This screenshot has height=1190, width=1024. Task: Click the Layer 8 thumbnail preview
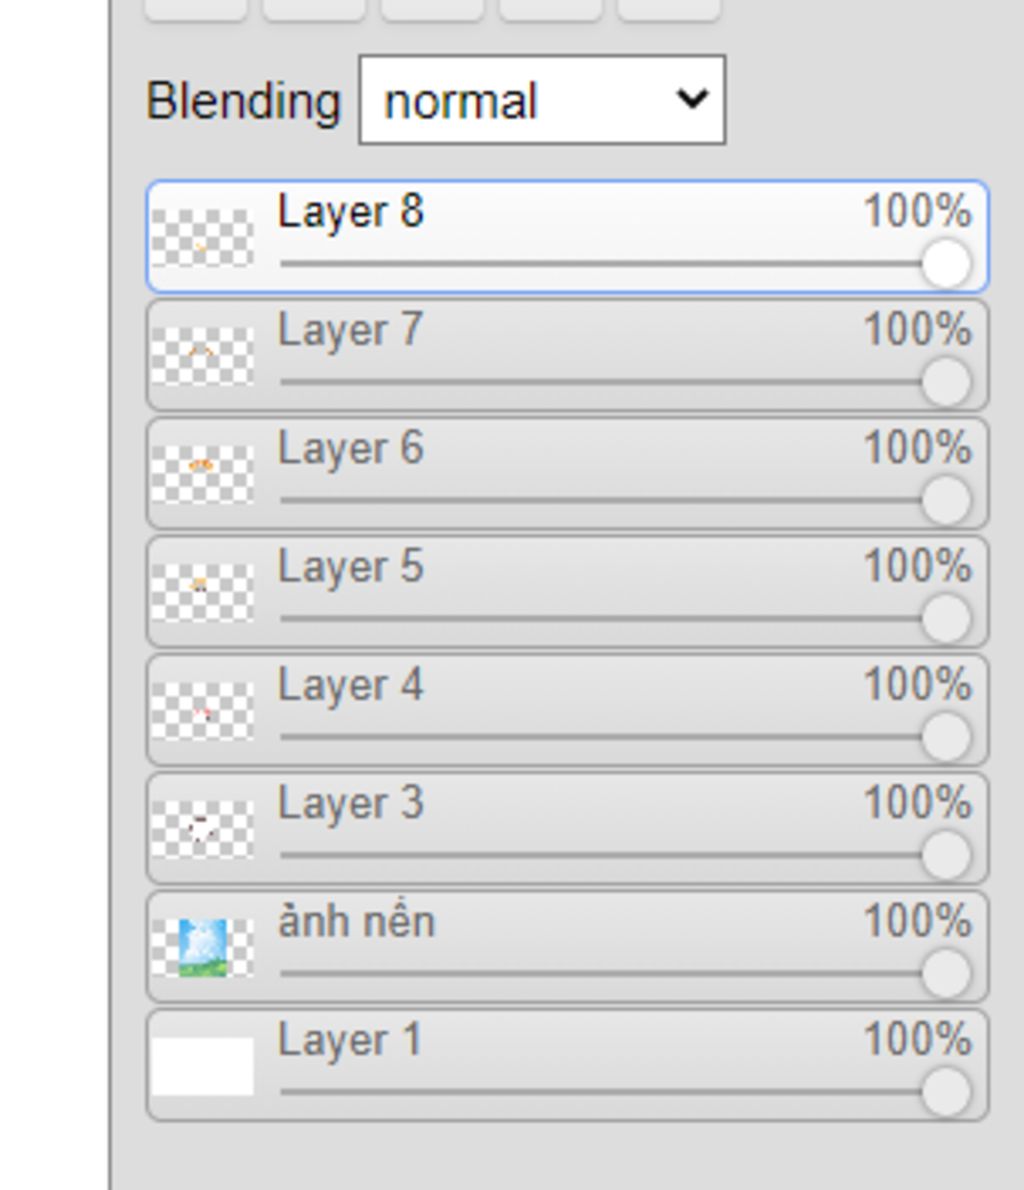coord(202,238)
